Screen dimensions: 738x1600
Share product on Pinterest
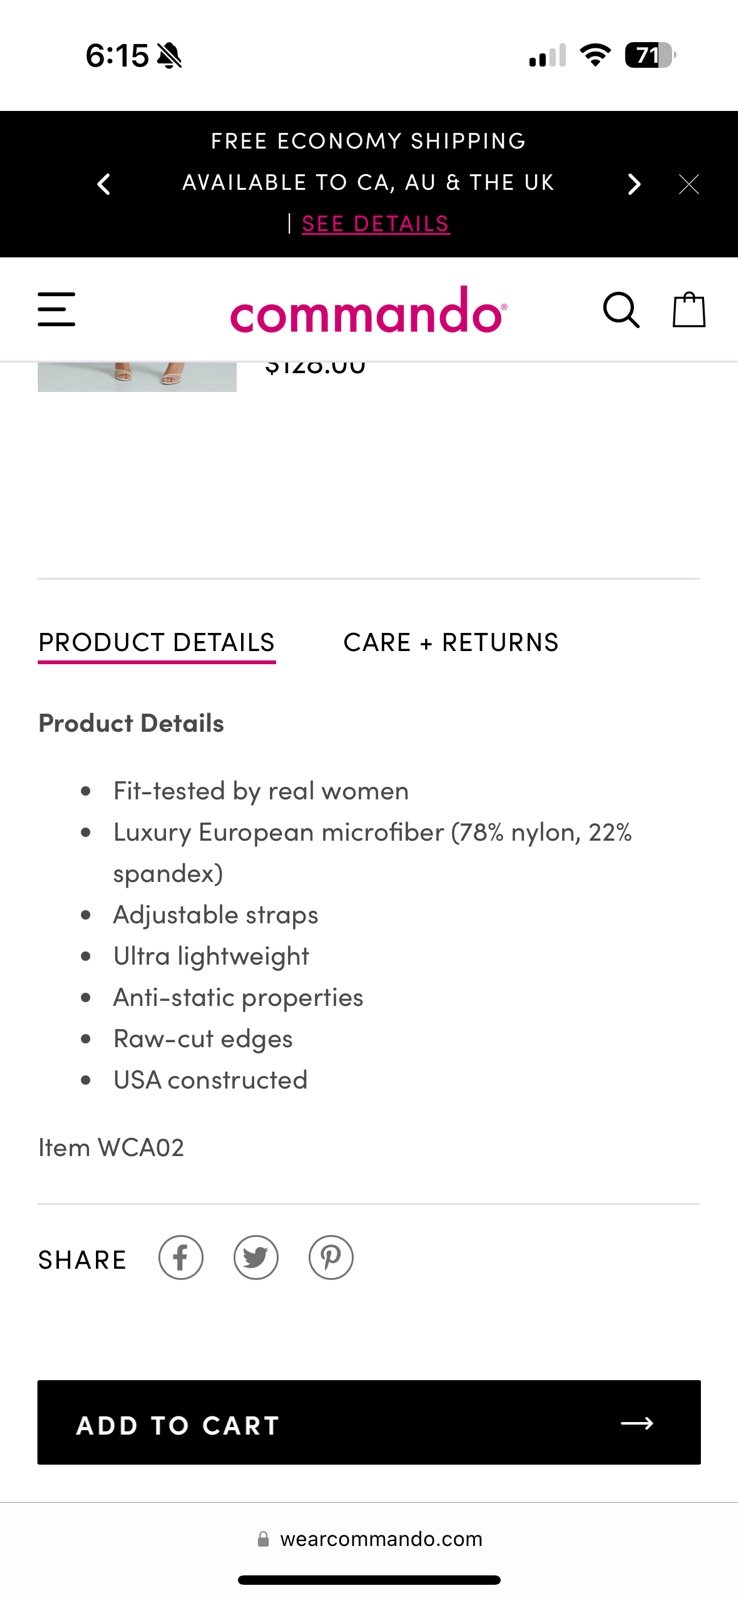[x=331, y=1257]
